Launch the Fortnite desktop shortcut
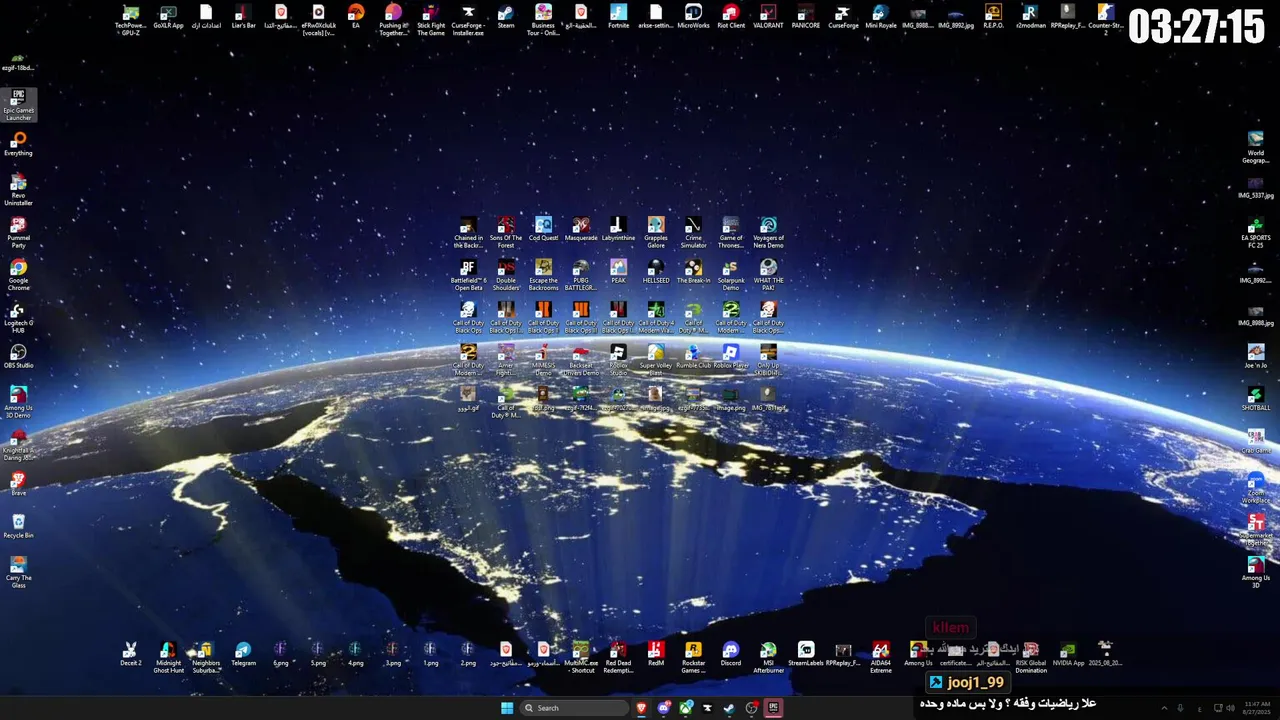The image size is (1280, 720). 618,17
